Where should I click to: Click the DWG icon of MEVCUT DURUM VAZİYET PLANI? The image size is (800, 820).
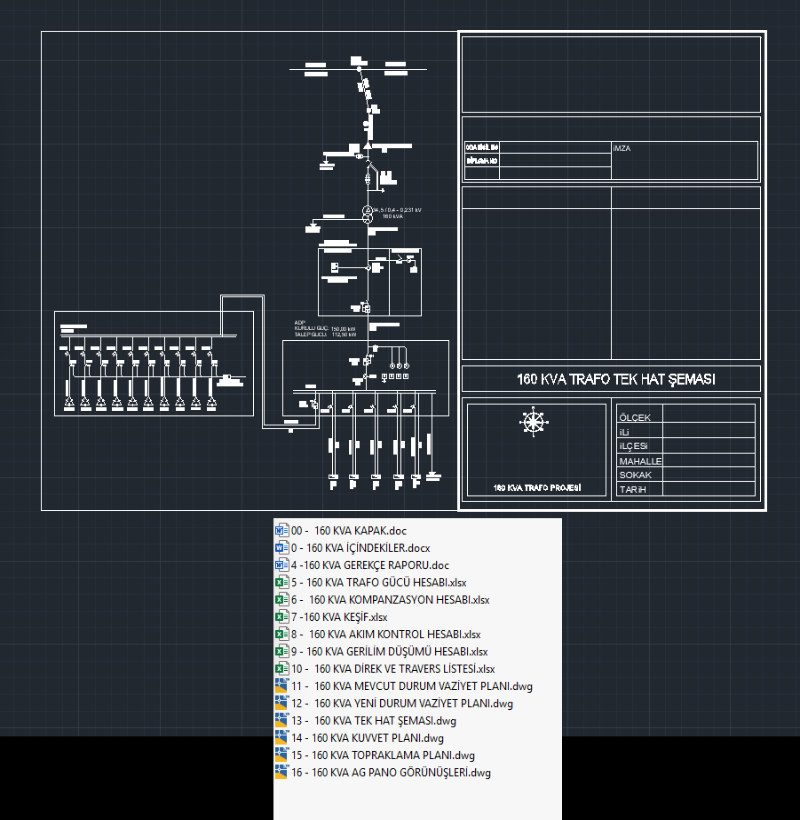pos(281,686)
